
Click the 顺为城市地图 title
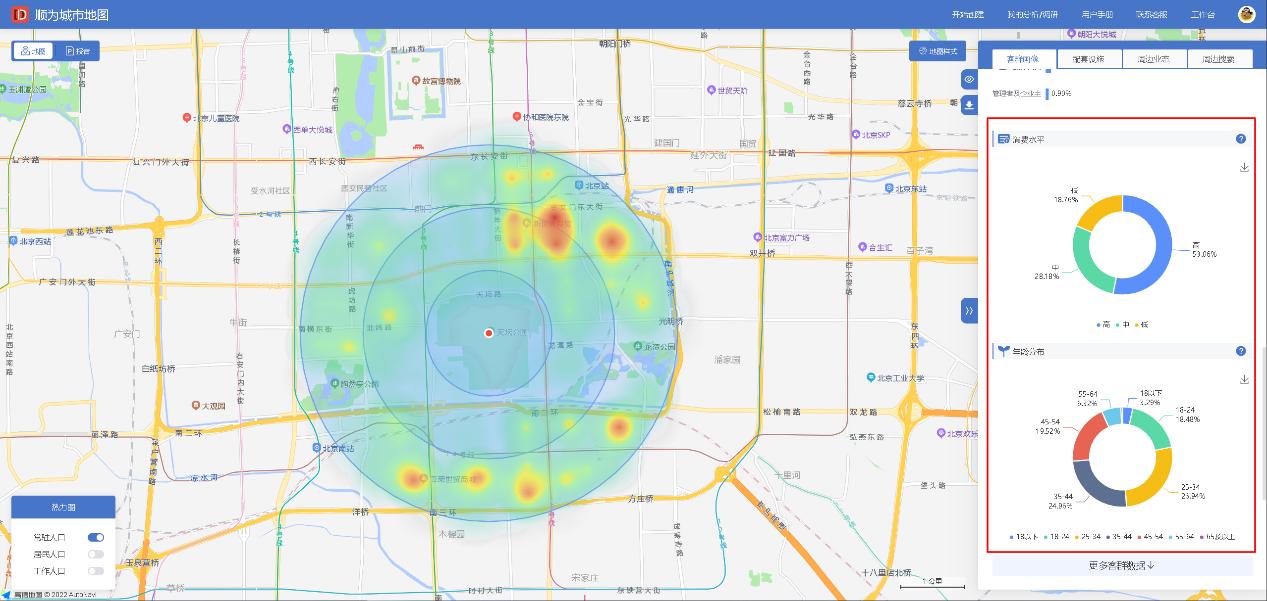(x=71, y=15)
